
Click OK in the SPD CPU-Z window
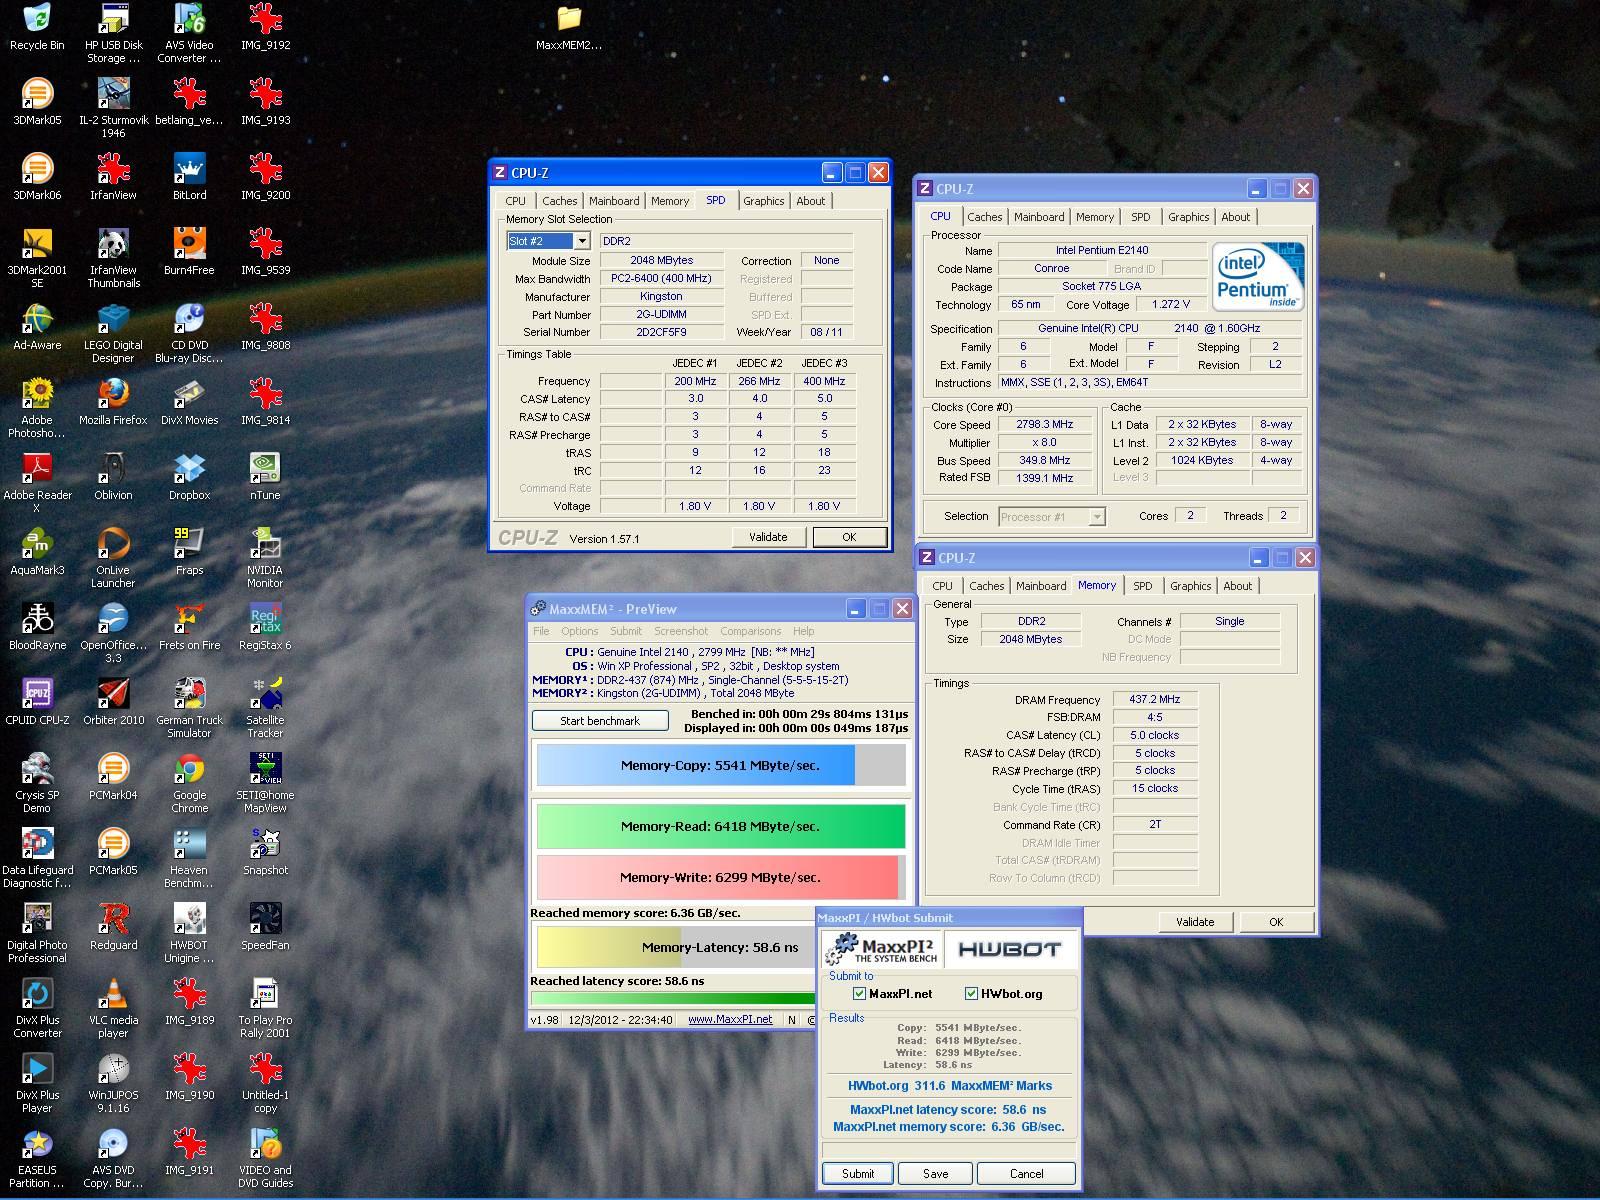click(849, 537)
